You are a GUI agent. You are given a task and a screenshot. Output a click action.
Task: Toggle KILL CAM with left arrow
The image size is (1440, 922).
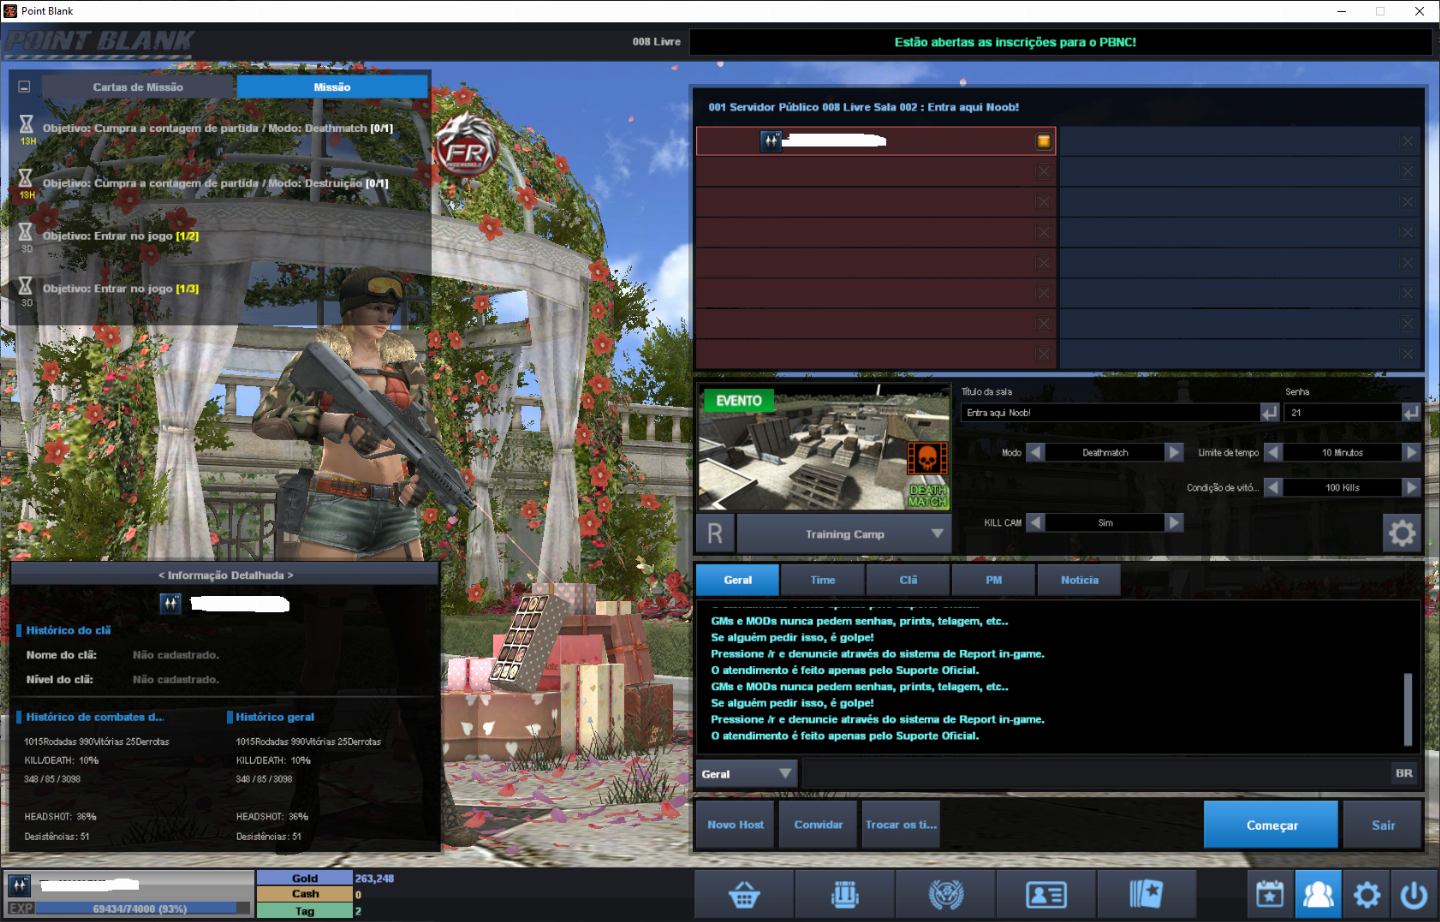coord(1036,522)
